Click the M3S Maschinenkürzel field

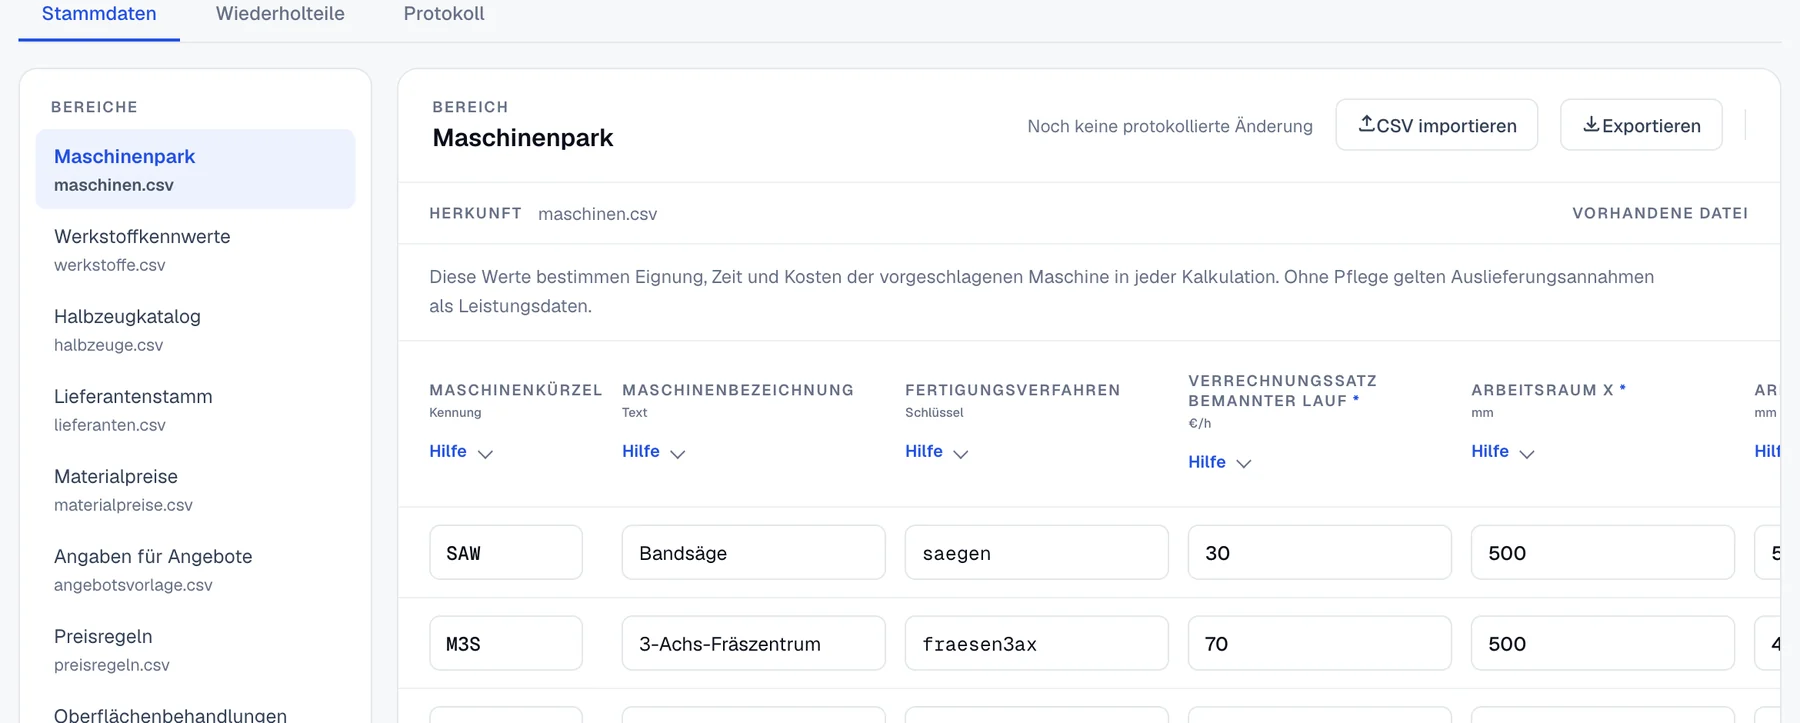click(x=506, y=643)
